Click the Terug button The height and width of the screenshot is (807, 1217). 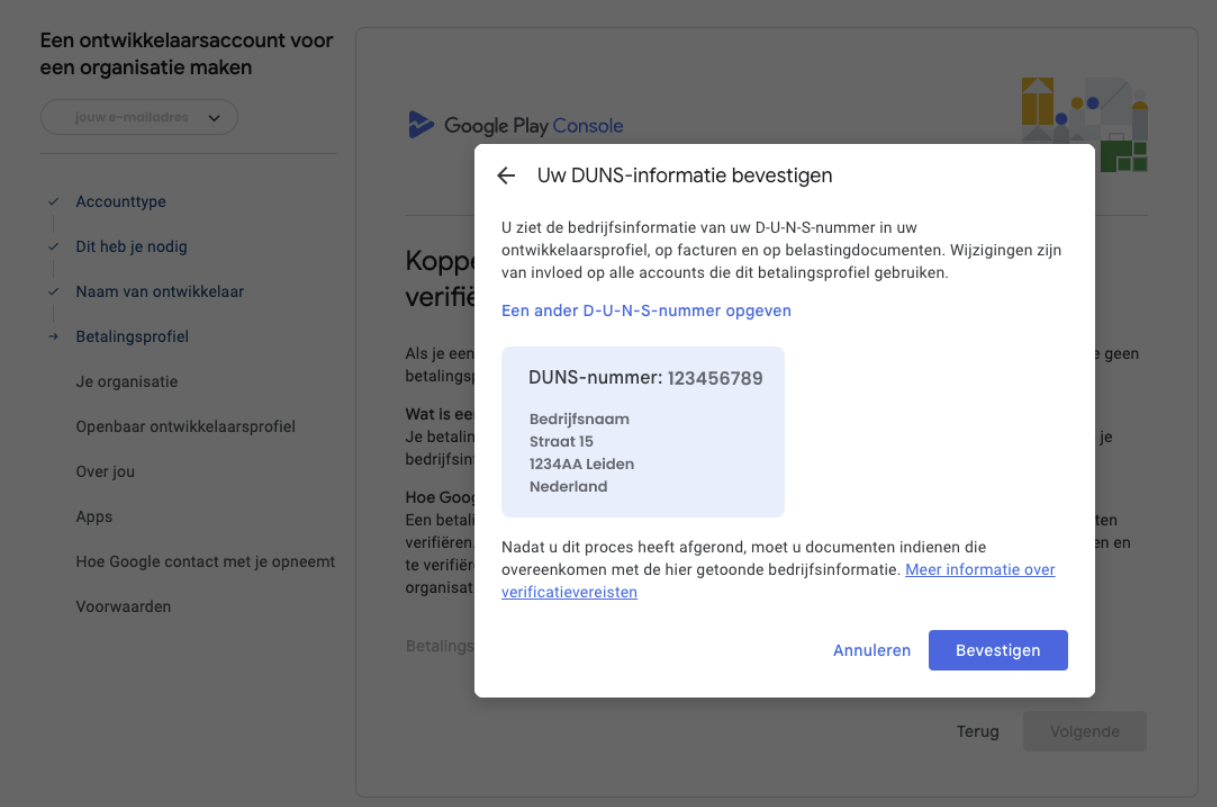977,731
